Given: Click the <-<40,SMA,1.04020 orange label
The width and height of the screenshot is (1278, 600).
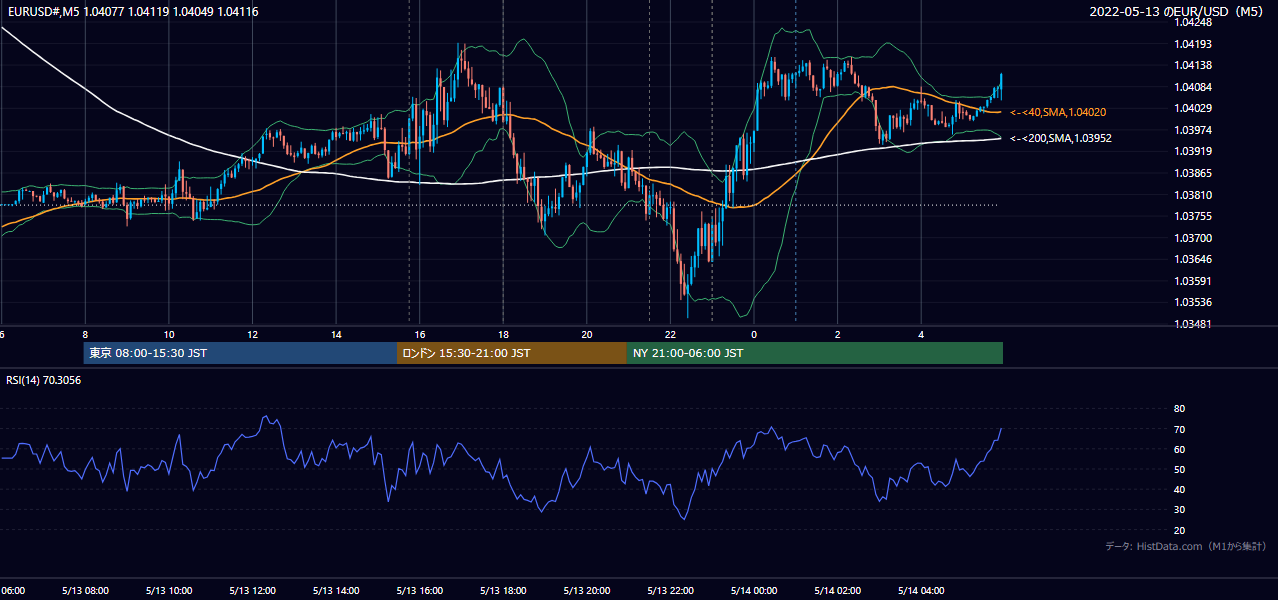Looking at the screenshot, I should (x=1058, y=112).
